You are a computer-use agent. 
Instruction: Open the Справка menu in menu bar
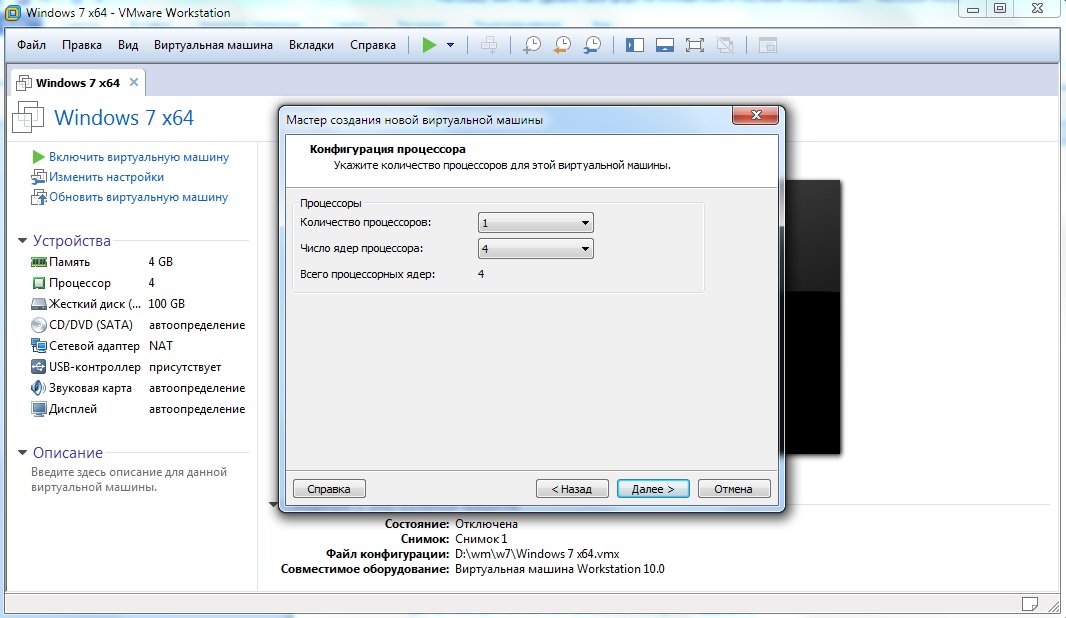point(373,45)
